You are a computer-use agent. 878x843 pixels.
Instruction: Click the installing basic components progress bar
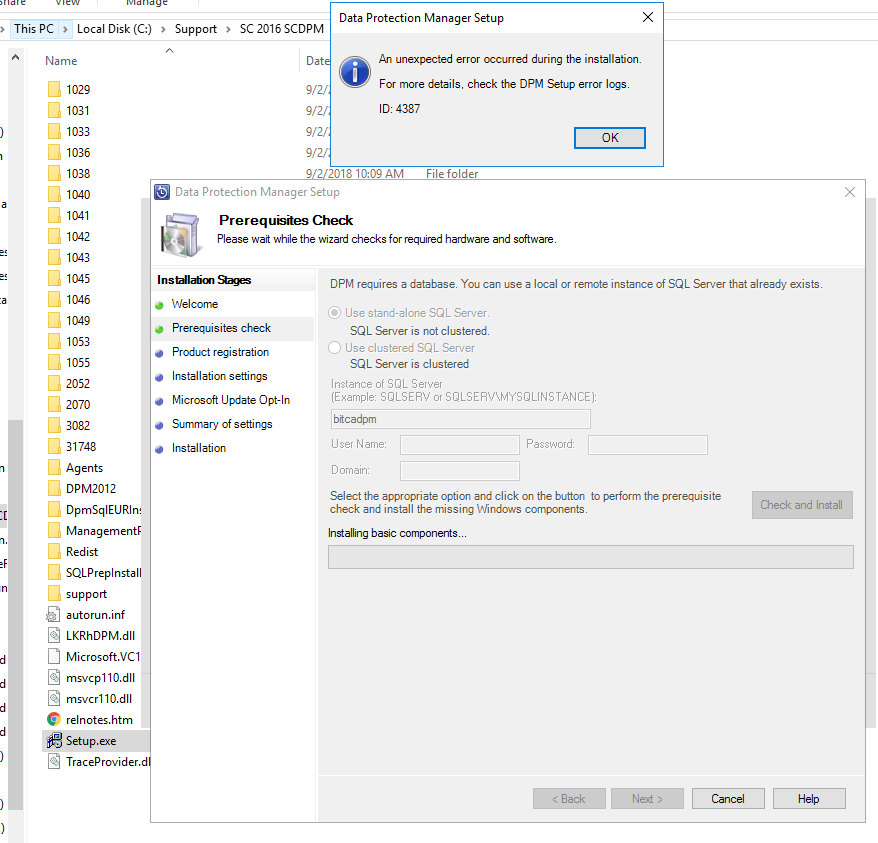click(x=591, y=557)
